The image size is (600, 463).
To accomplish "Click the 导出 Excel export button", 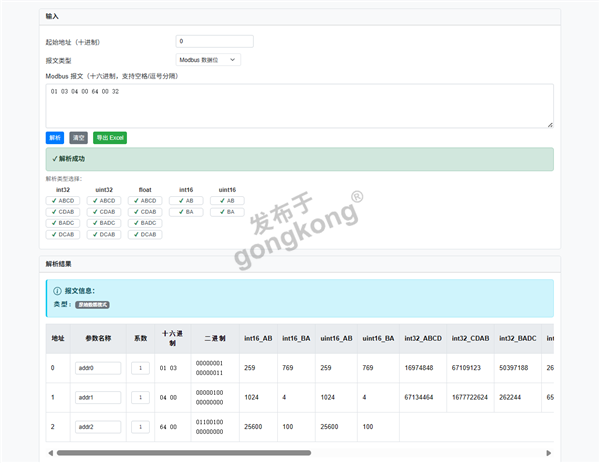I will [110, 138].
